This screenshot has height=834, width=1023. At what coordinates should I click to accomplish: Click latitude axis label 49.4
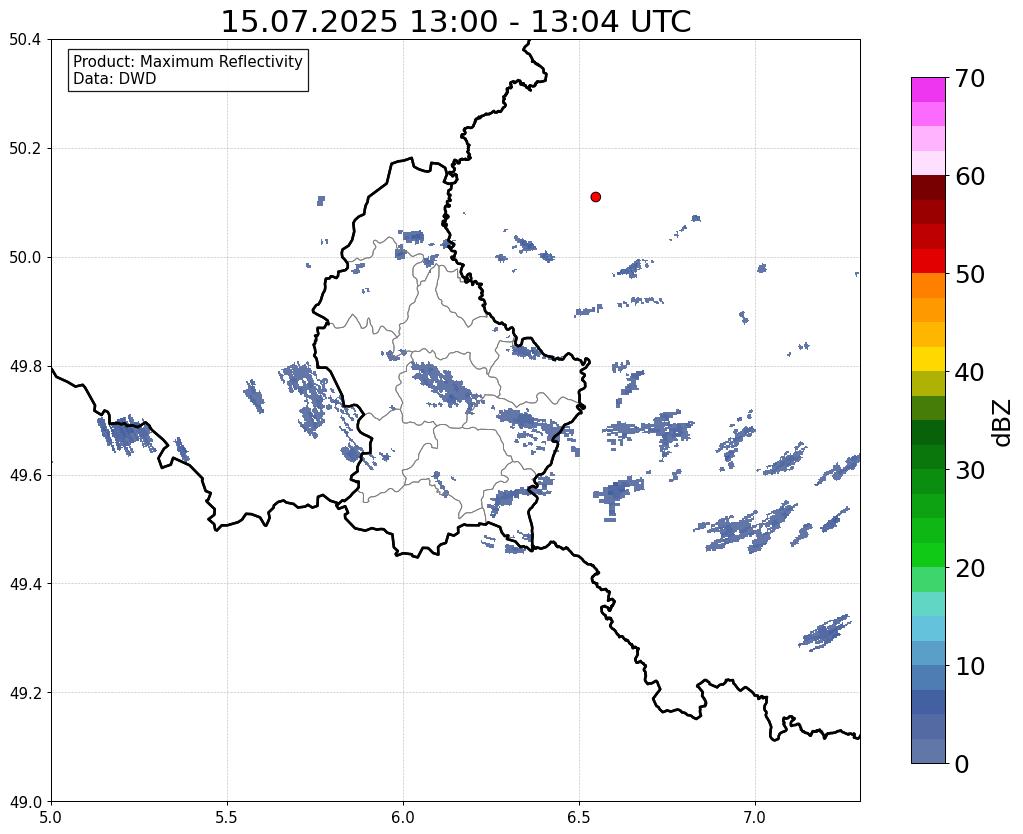pyautogui.click(x=25, y=584)
